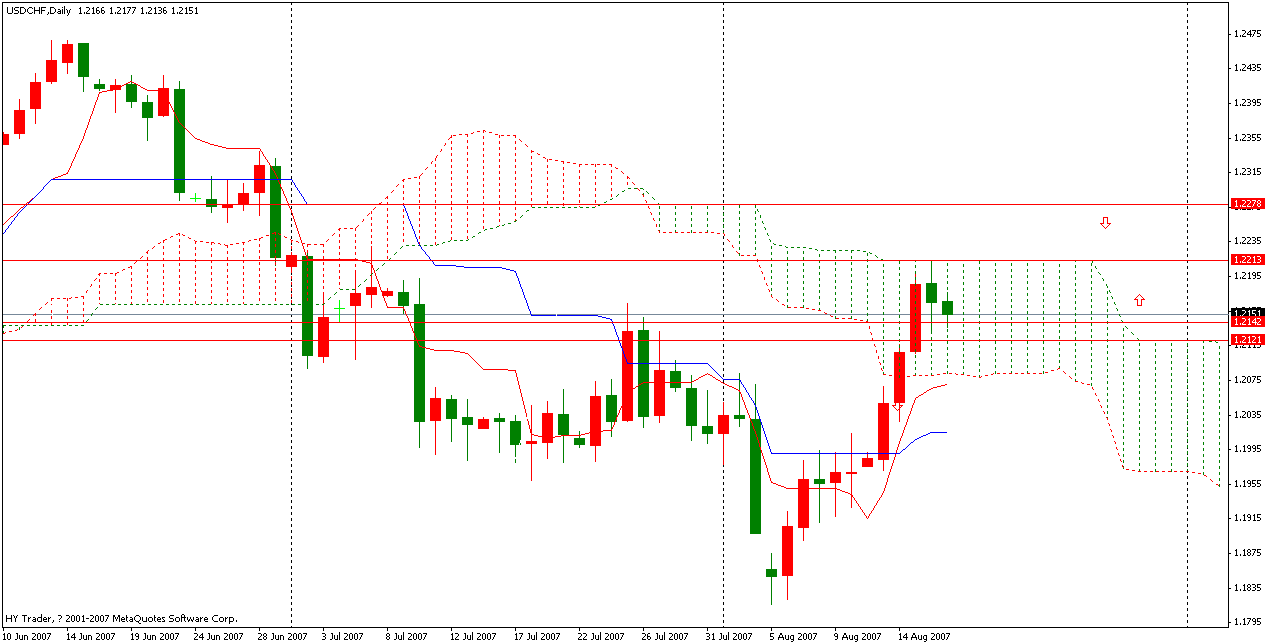Click the 12 Jul 2007 date label
Screen dimensions: 1266x644
point(473,636)
